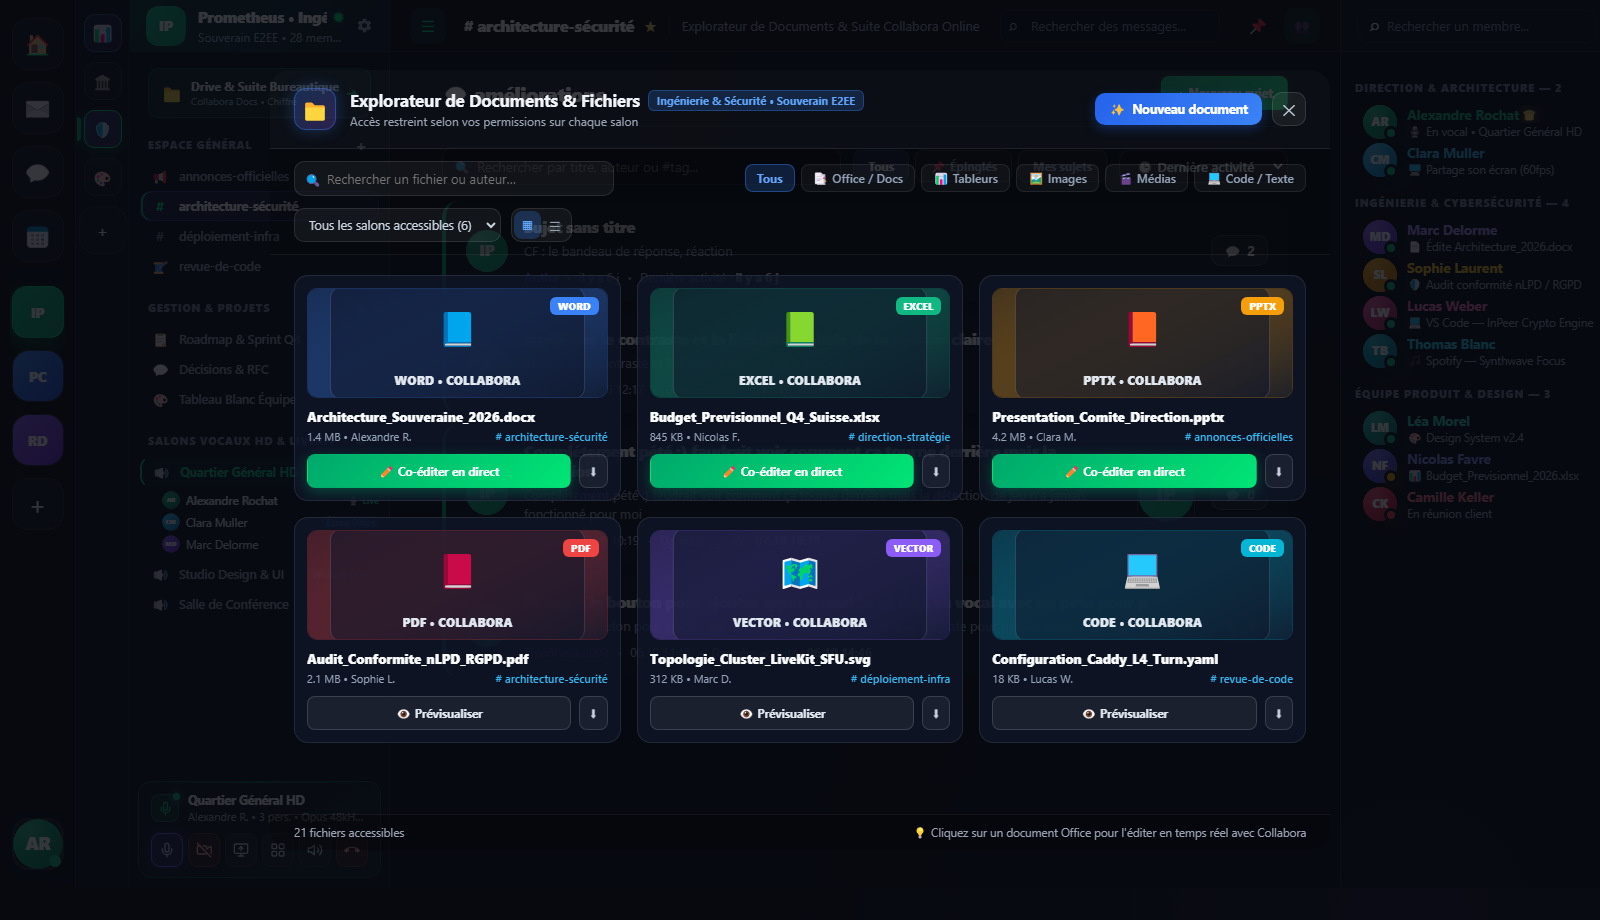Open the mail envelope icon in left rail

point(37,109)
